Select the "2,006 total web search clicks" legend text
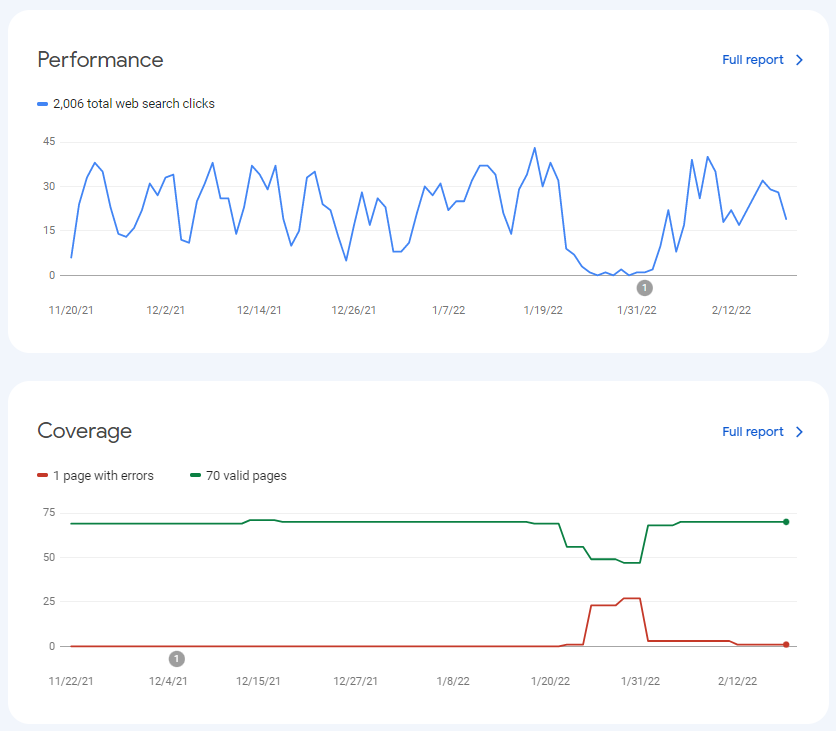Image resolution: width=836 pixels, height=731 pixels. tap(134, 104)
